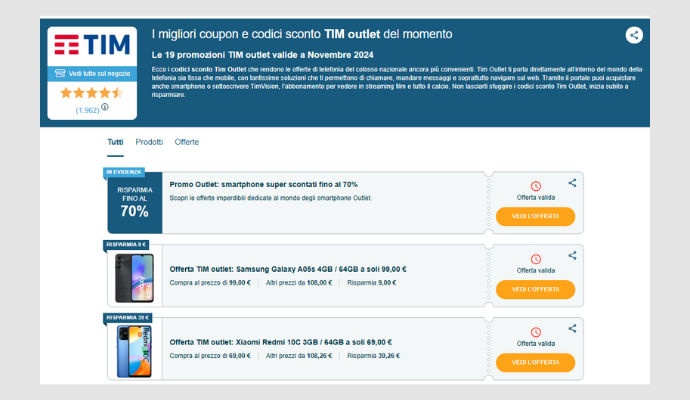Open the Samsung Galaxy A05s offer title
690x400 pixels.
click(288, 269)
